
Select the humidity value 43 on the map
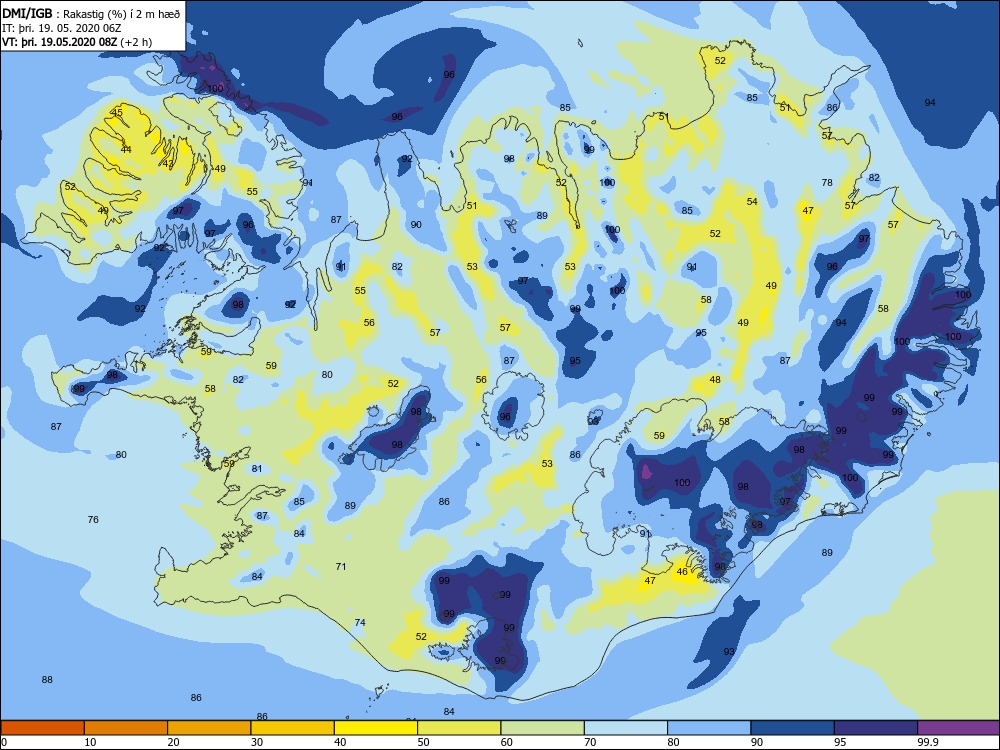(168, 164)
